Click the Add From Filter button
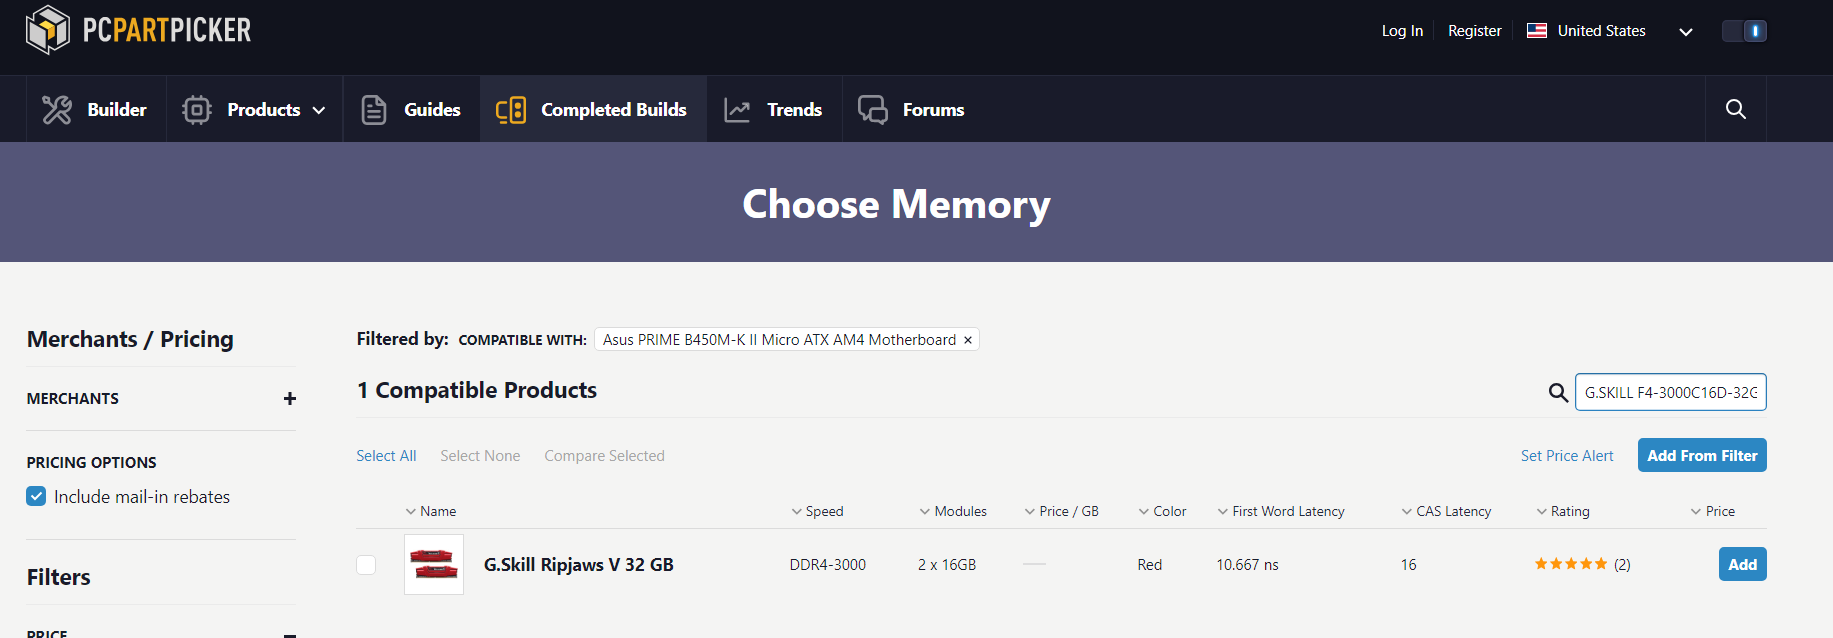The image size is (1833, 638). point(1702,455)
